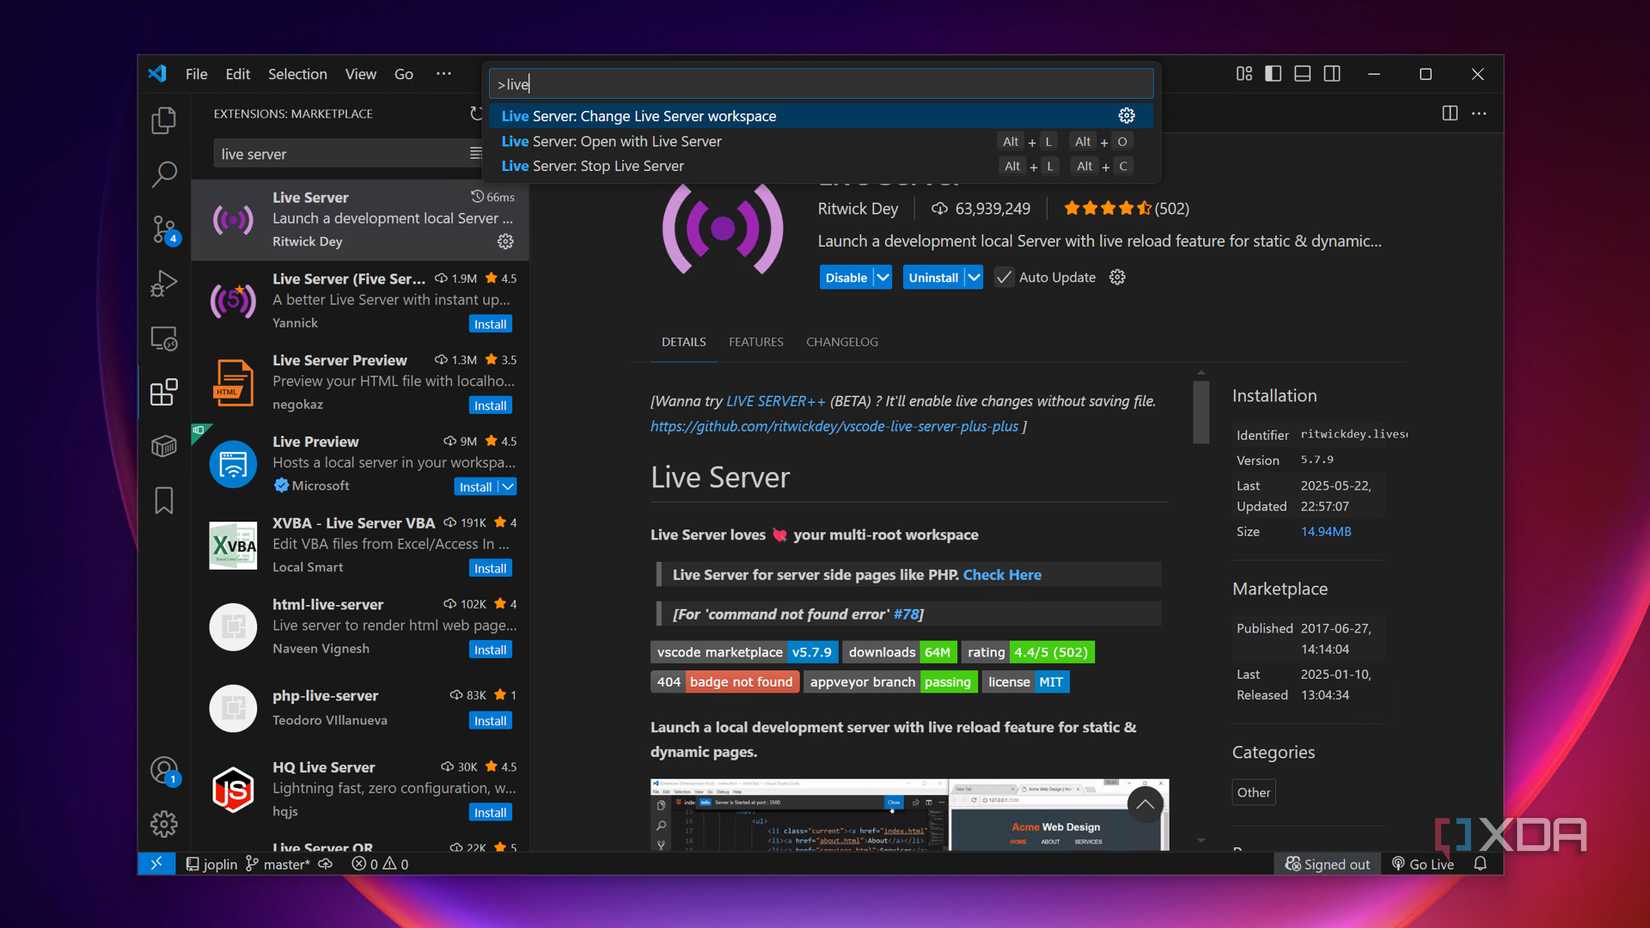1650x928 pixels.
Task: Toggle the primary sidebar visibility
Action: [x=1272, y=73]
